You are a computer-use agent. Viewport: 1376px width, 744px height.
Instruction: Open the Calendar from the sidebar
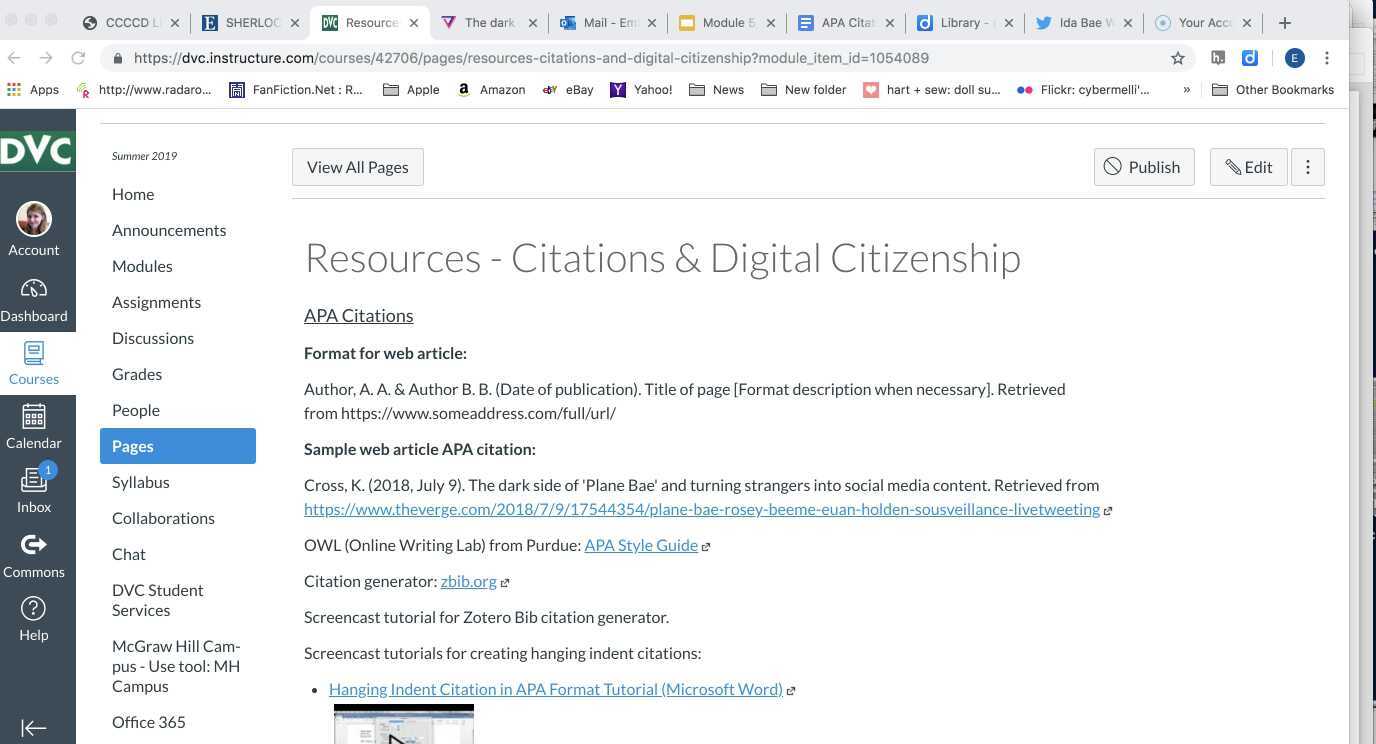[33, 424]
